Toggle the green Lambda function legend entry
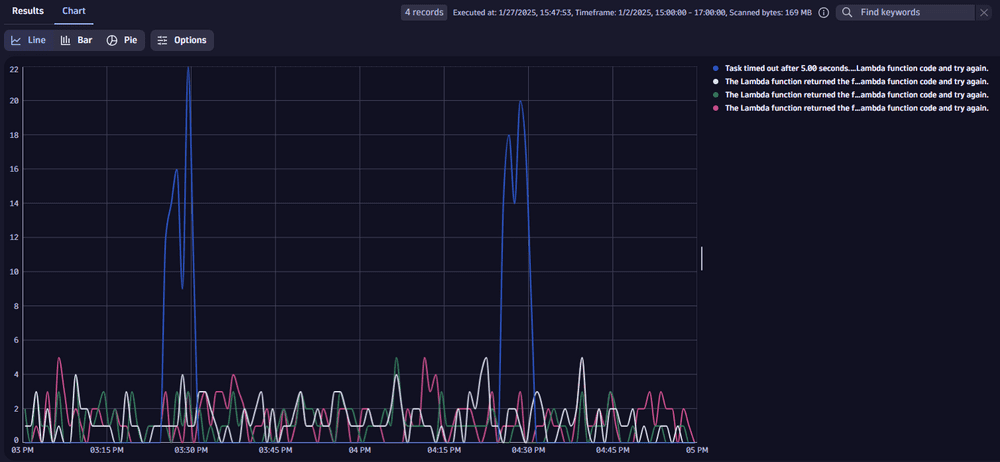 click(x=851, y=94)
